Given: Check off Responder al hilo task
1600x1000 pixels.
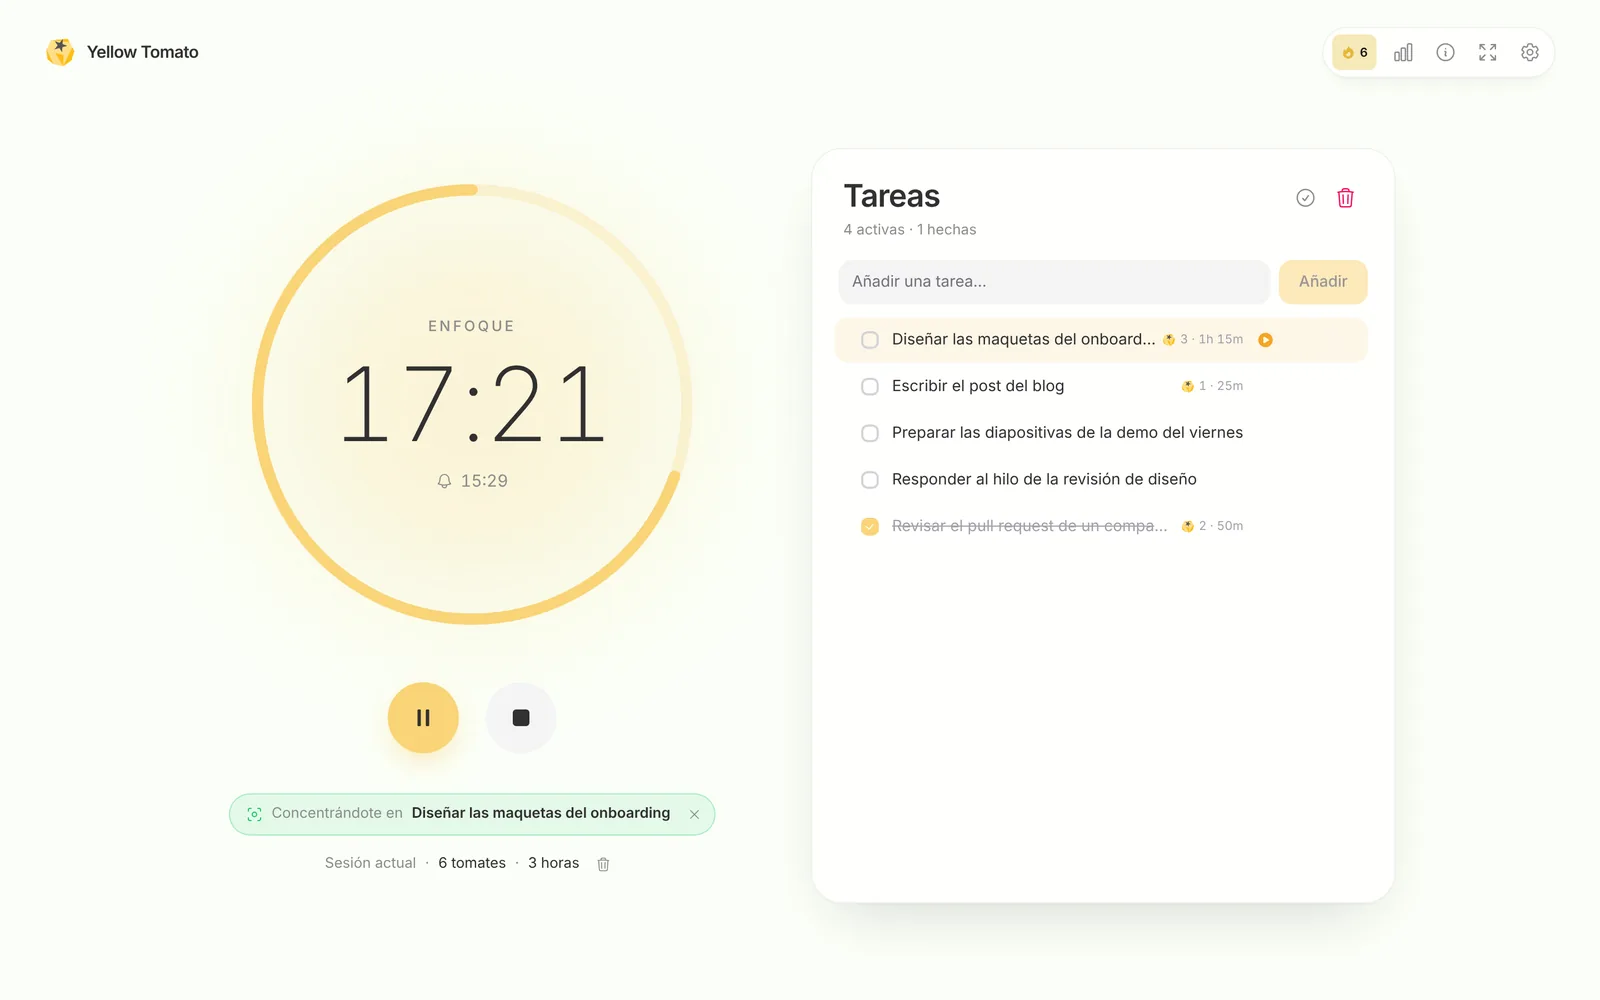Looking at the screenshot, I should [x=870, y=480].
